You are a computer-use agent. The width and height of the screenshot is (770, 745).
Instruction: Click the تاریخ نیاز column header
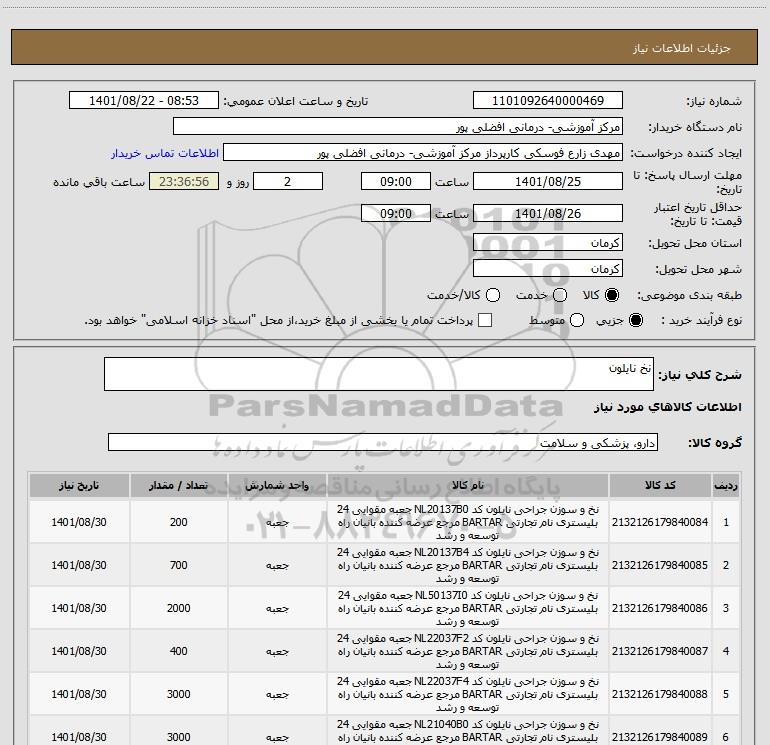point(79,486)
